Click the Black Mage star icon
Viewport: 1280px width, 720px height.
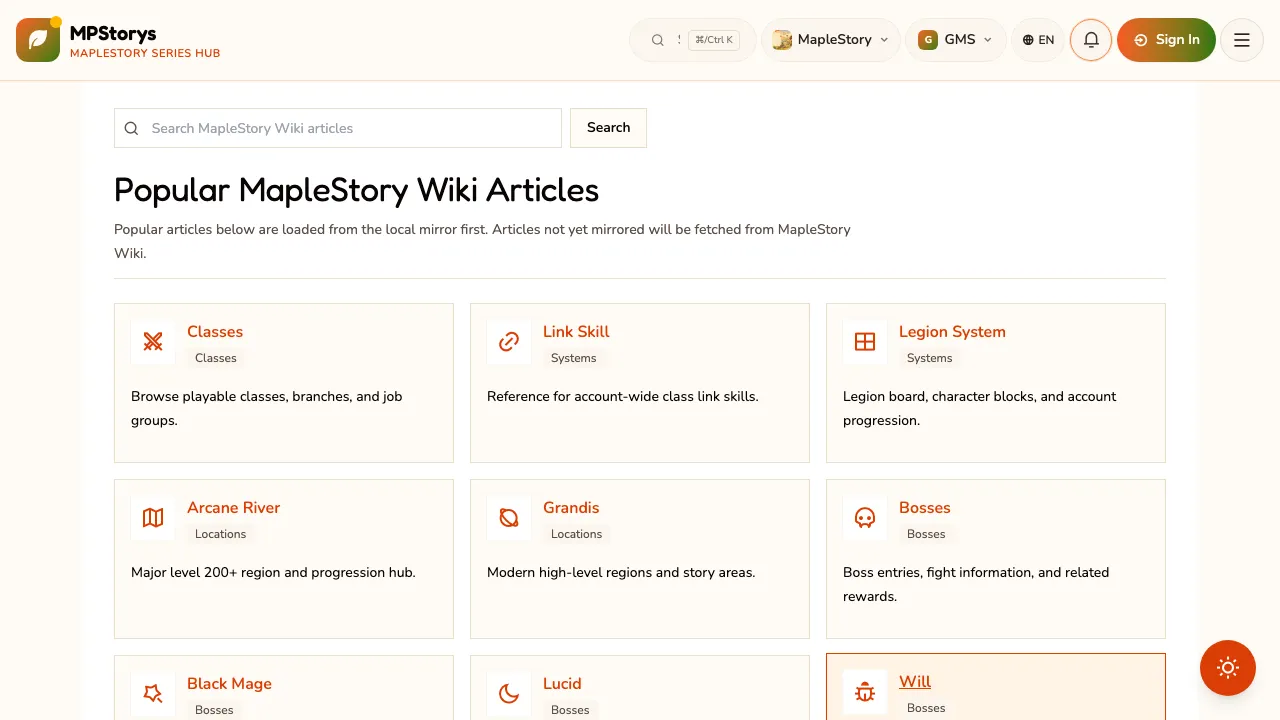[153, 694]
